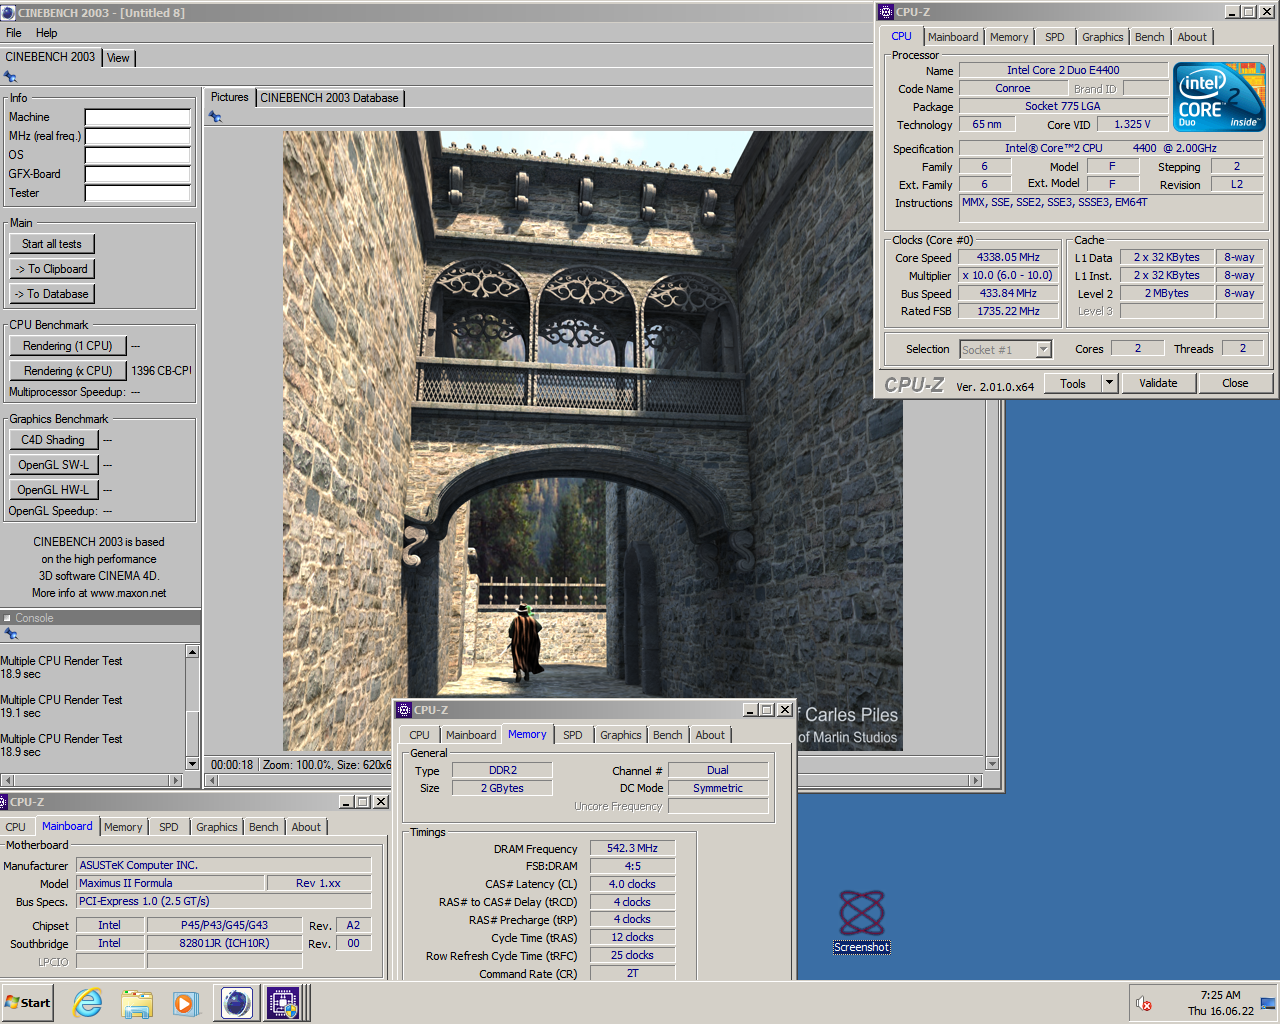Click the Tester input field
Viewport: 1280px width, 1024px height.
click(138, 193)
